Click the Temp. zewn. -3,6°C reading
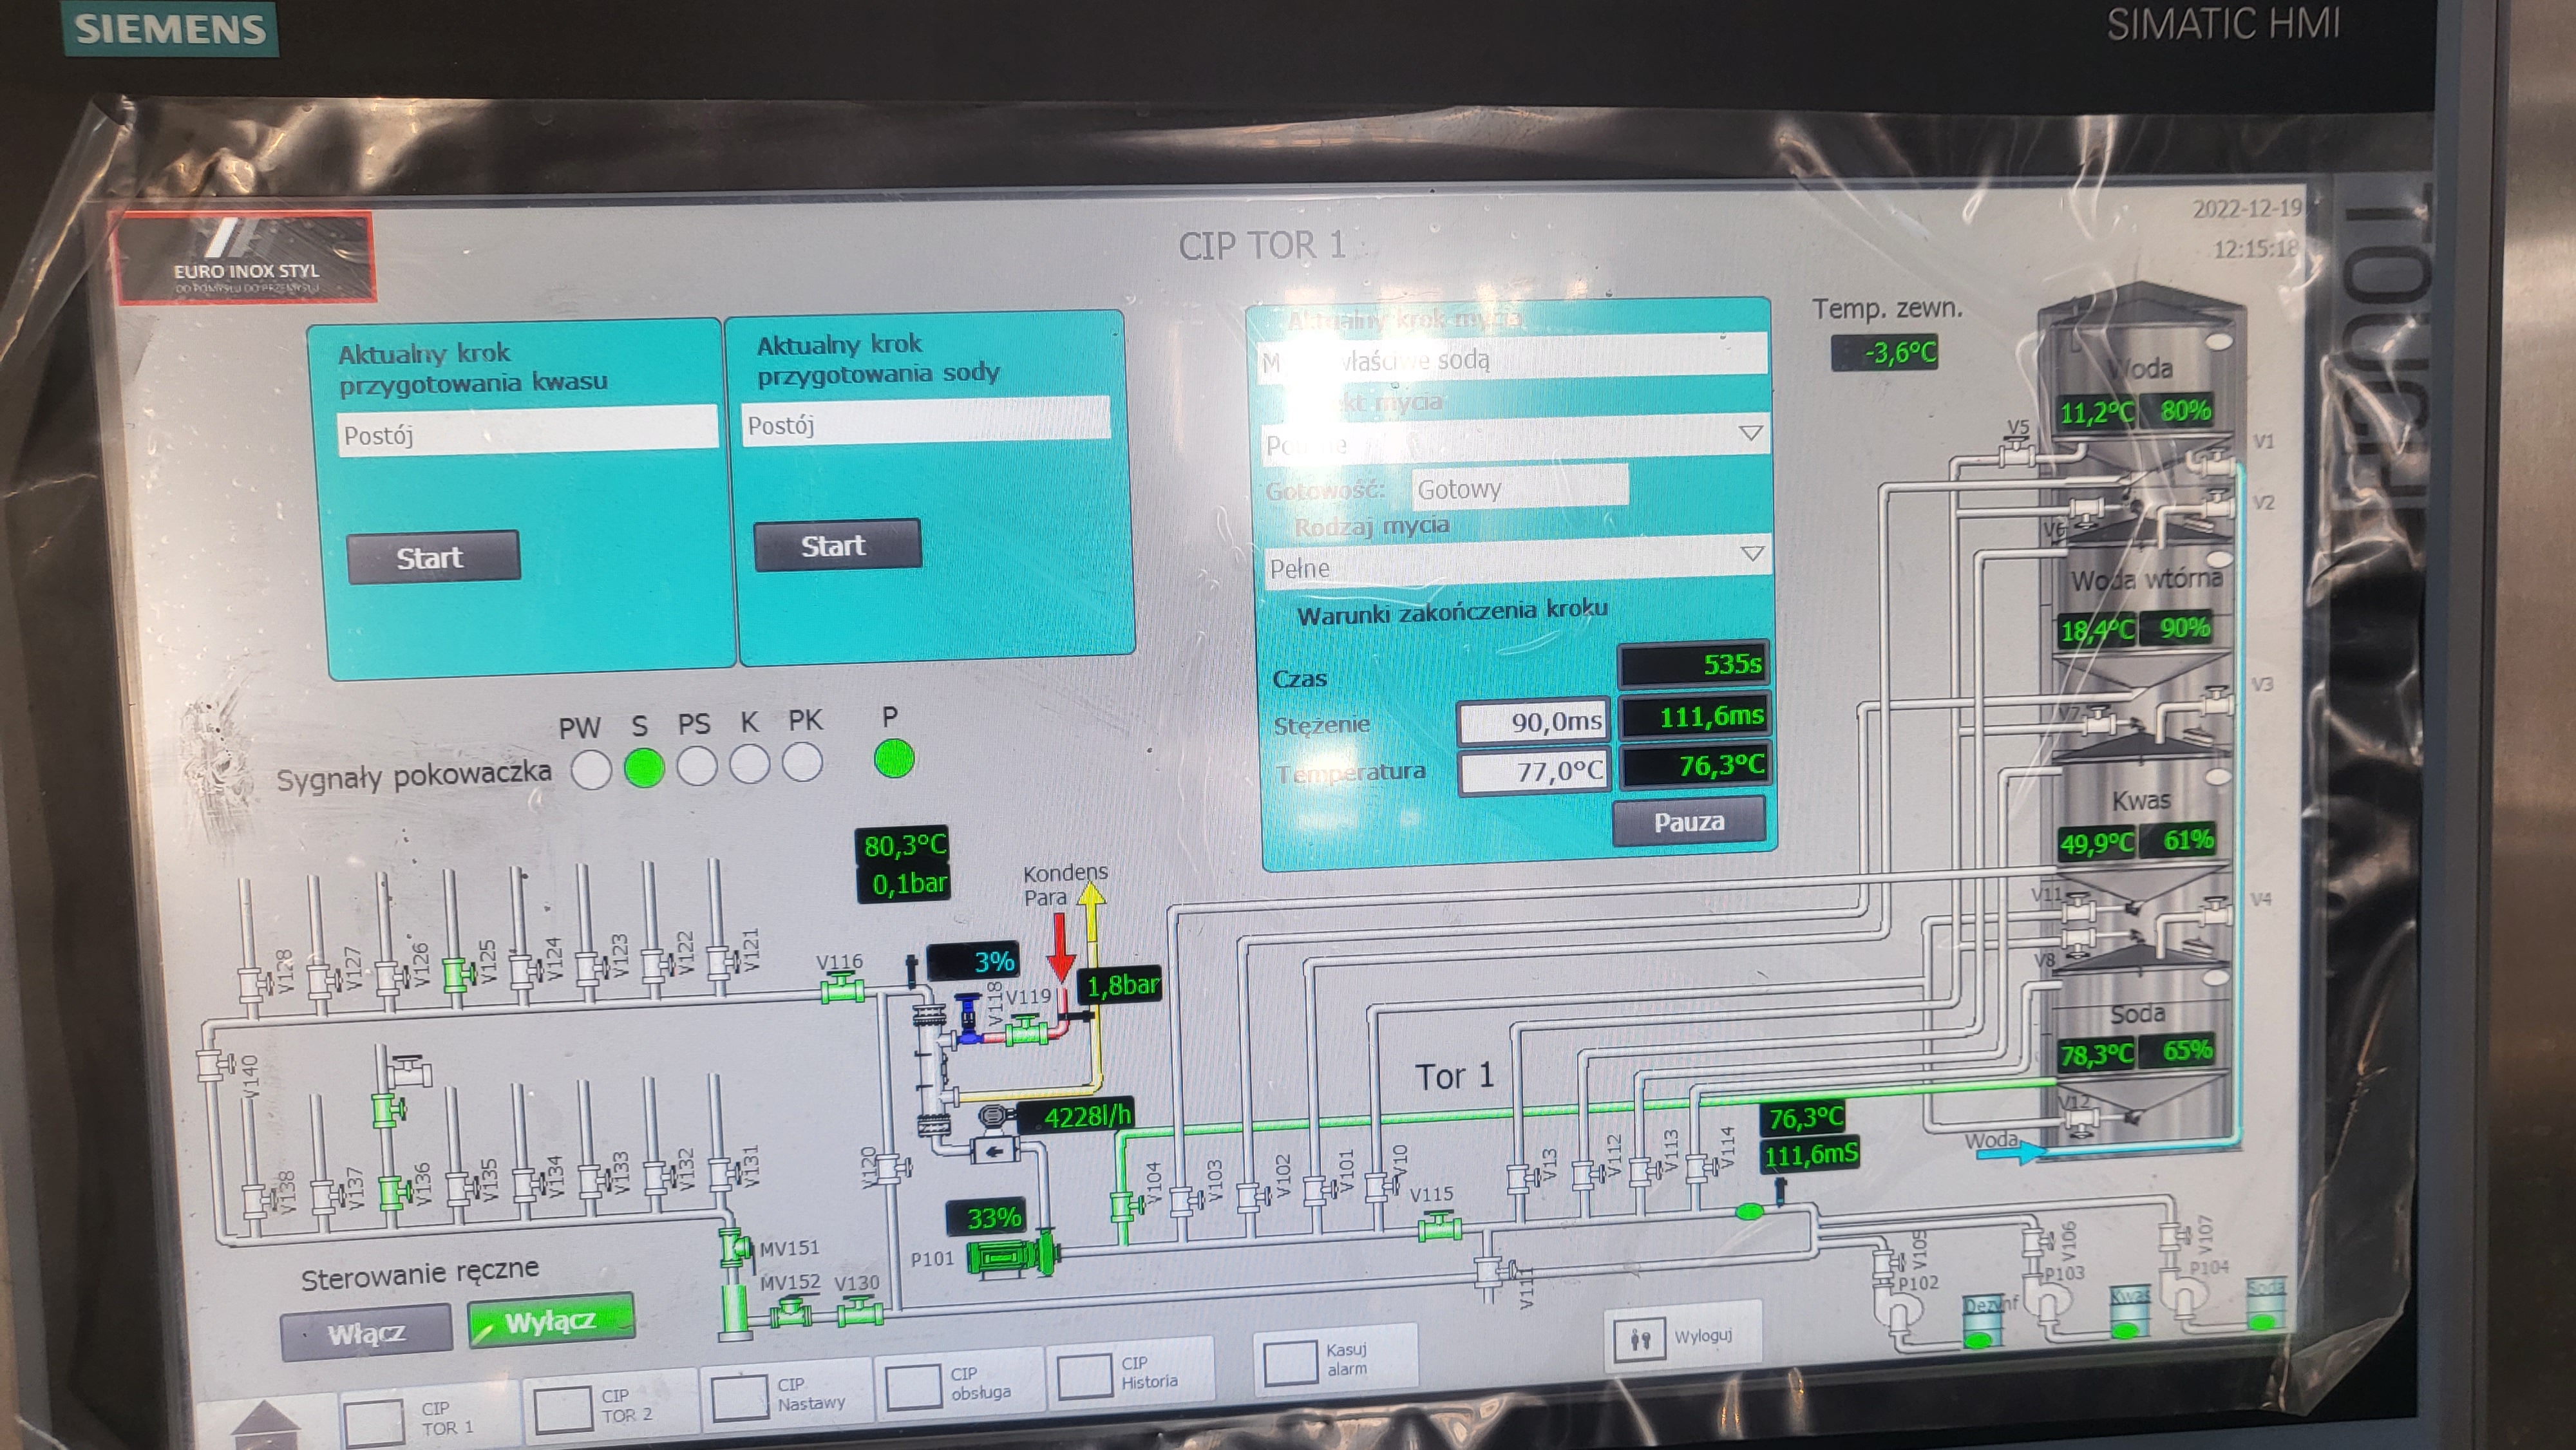Viewport: 2576px width, 1450px height. [1885, 352]
